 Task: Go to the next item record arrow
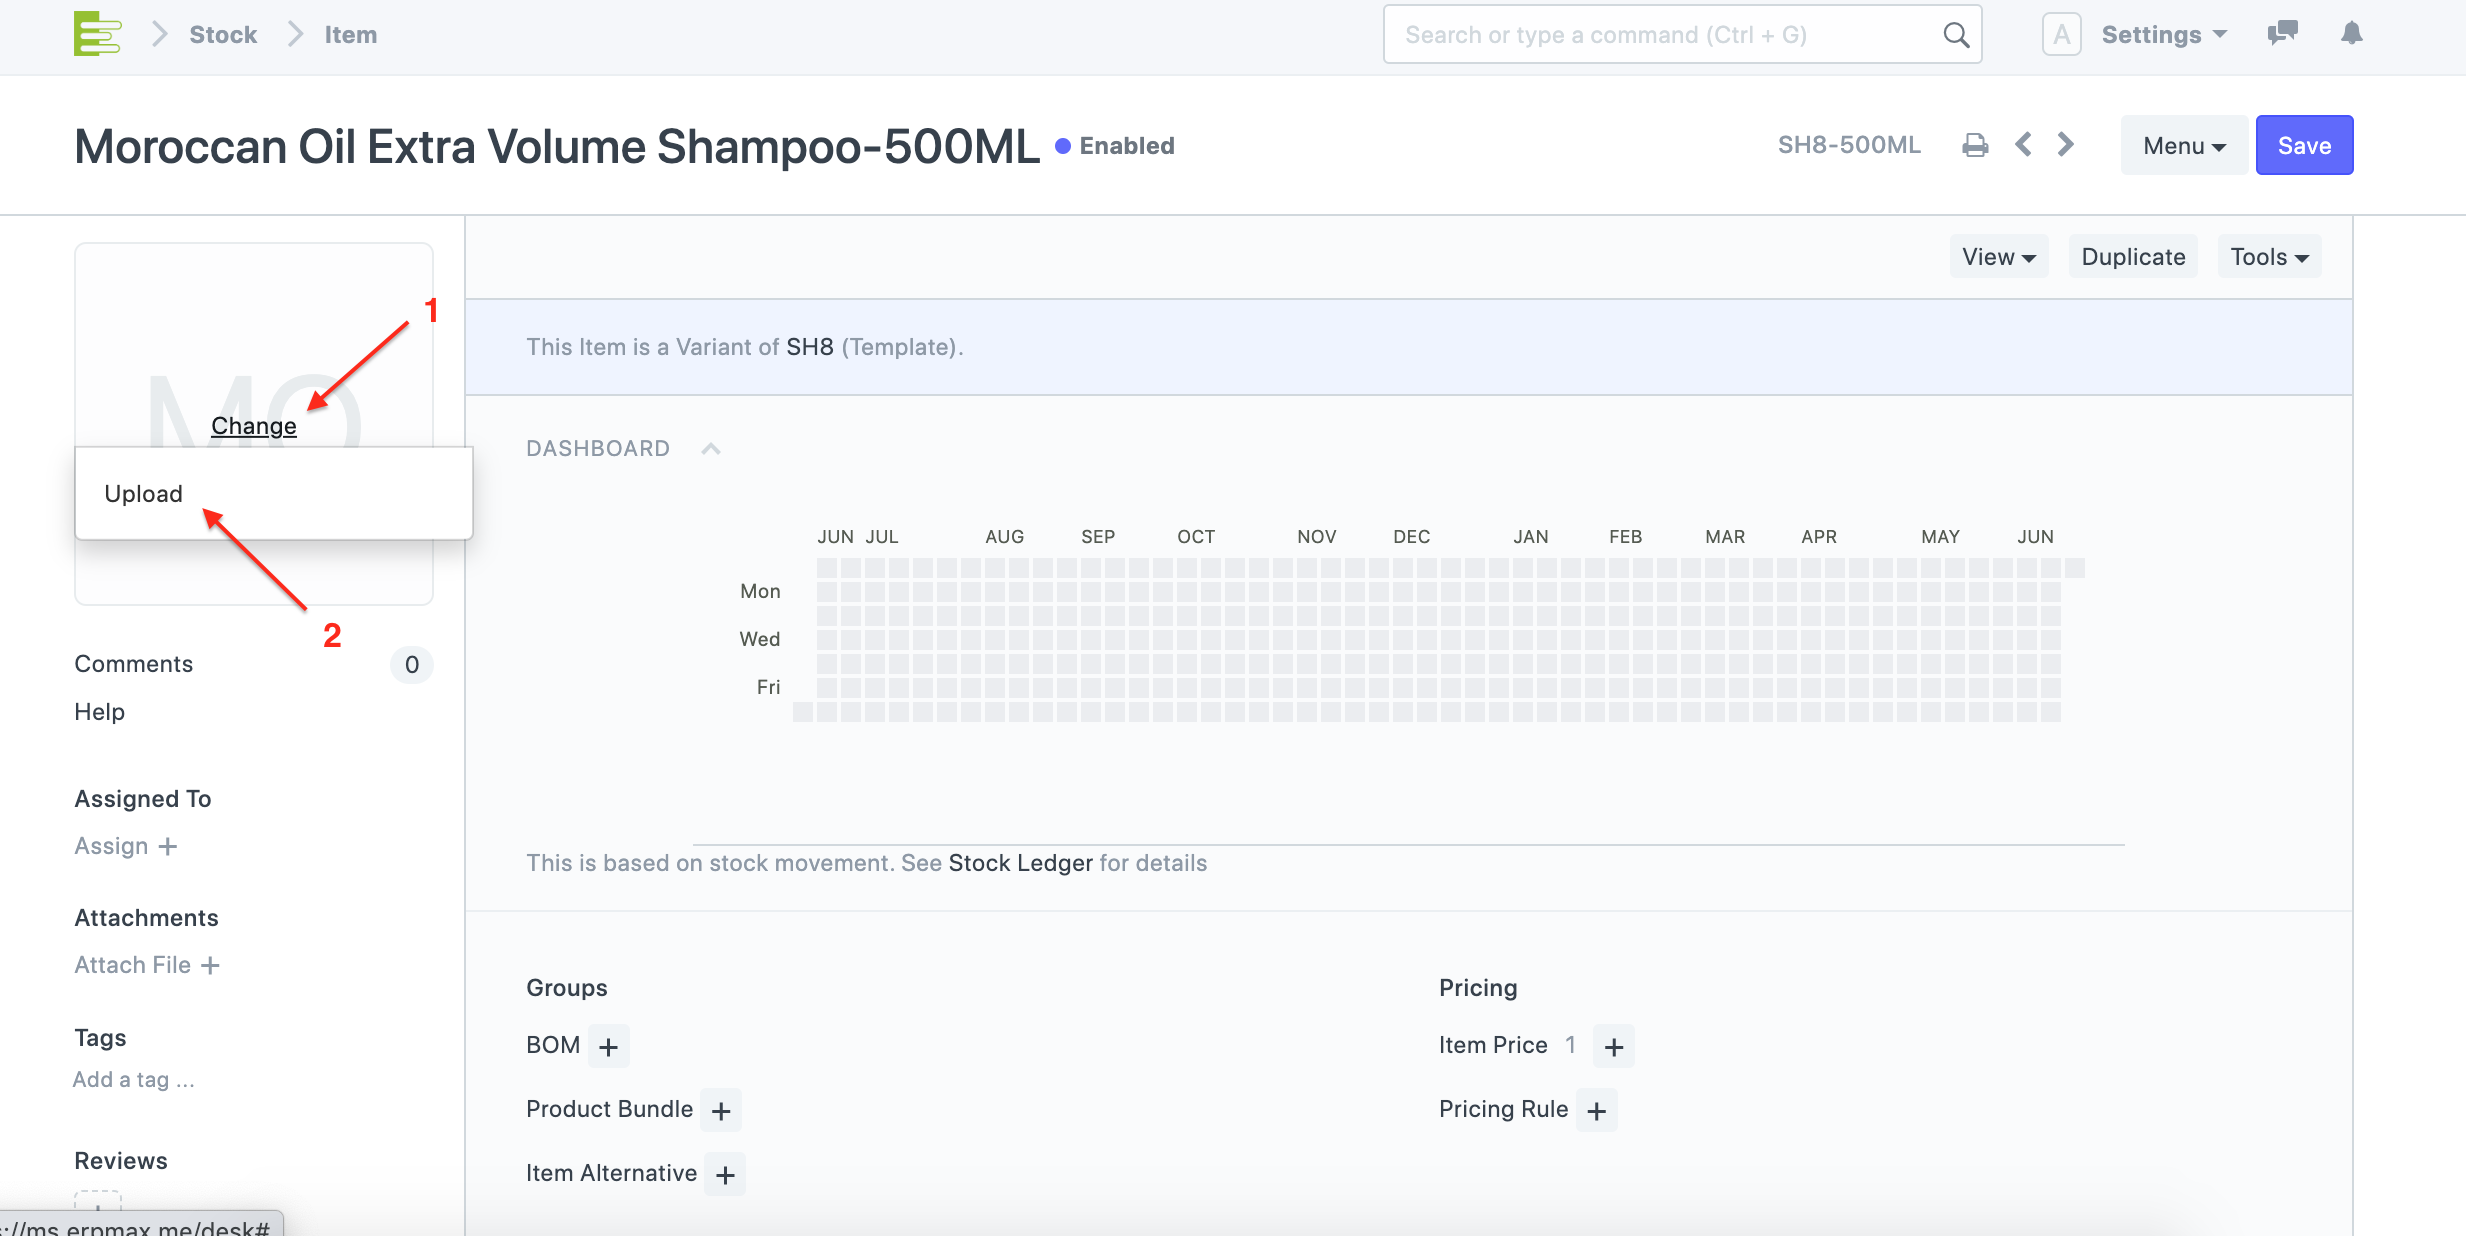pos(2066,145)
